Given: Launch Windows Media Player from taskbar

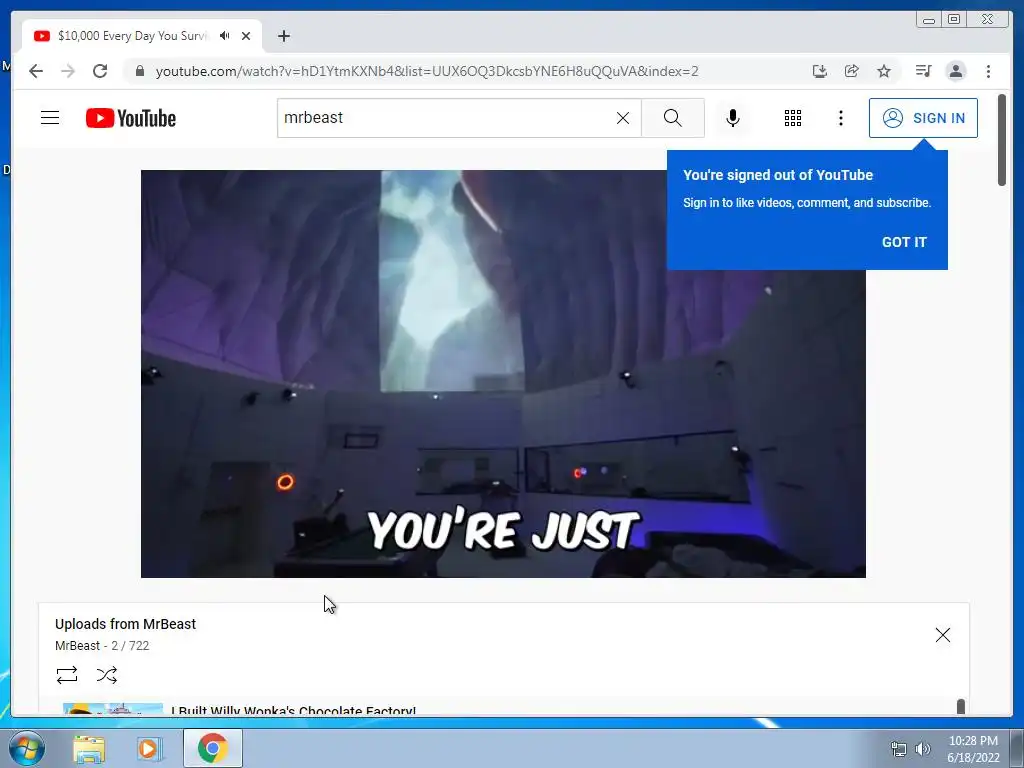Looking at the screenshot, I should coord(148,749).
